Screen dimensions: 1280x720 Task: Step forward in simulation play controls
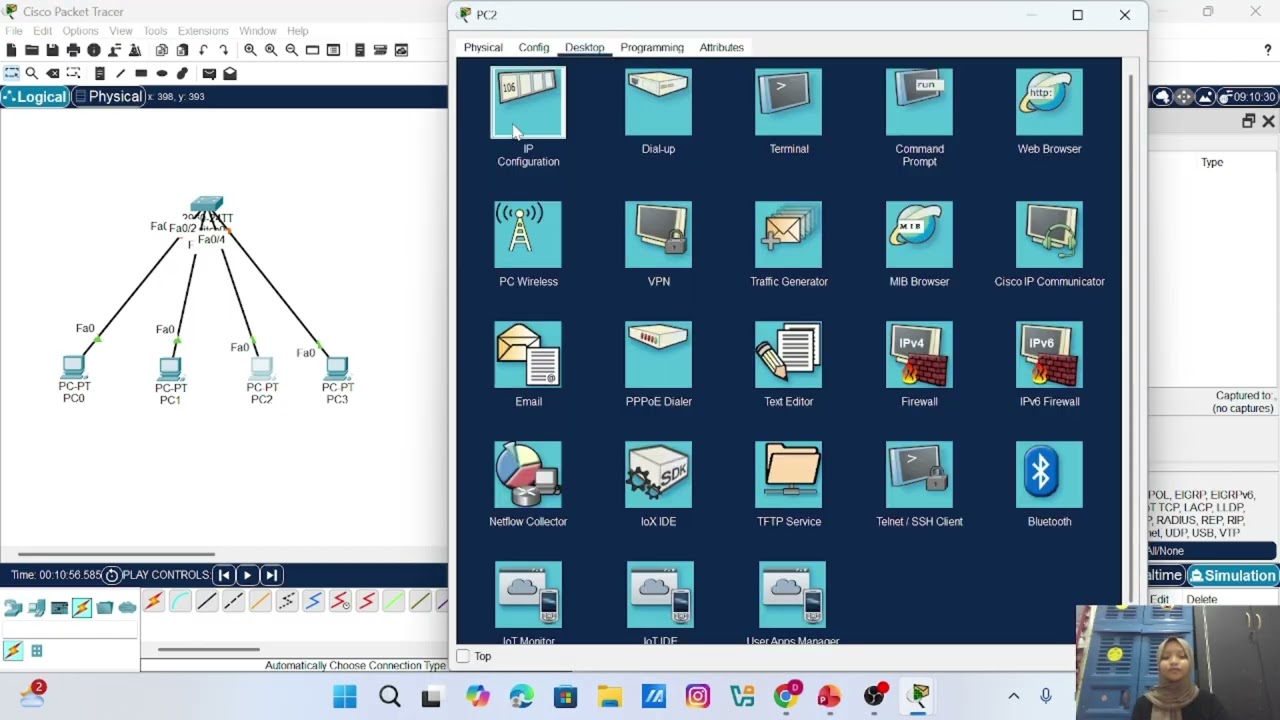[271, 575]
